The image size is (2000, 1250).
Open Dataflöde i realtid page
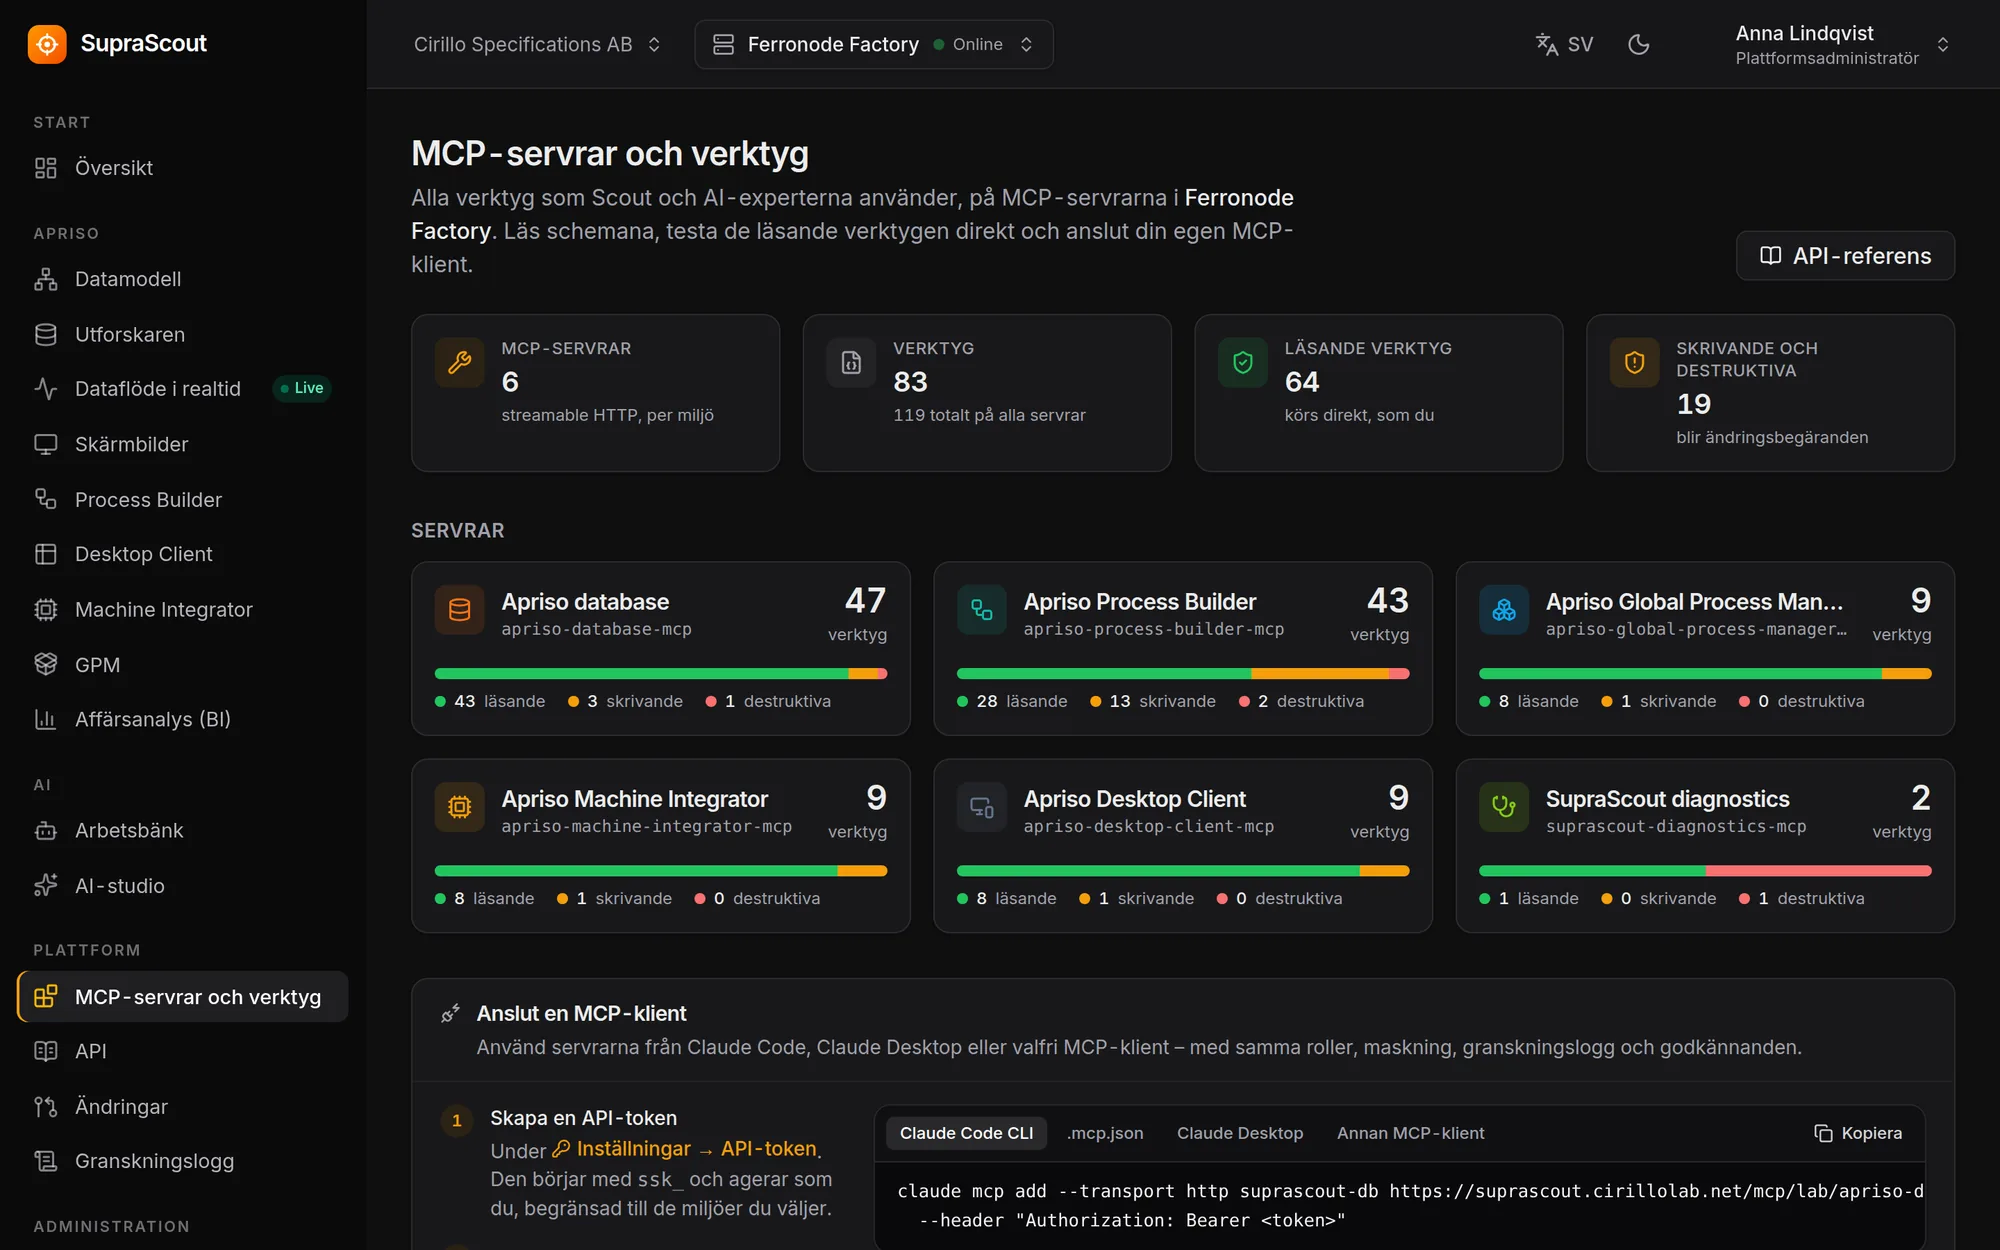[x=182, y=388]
